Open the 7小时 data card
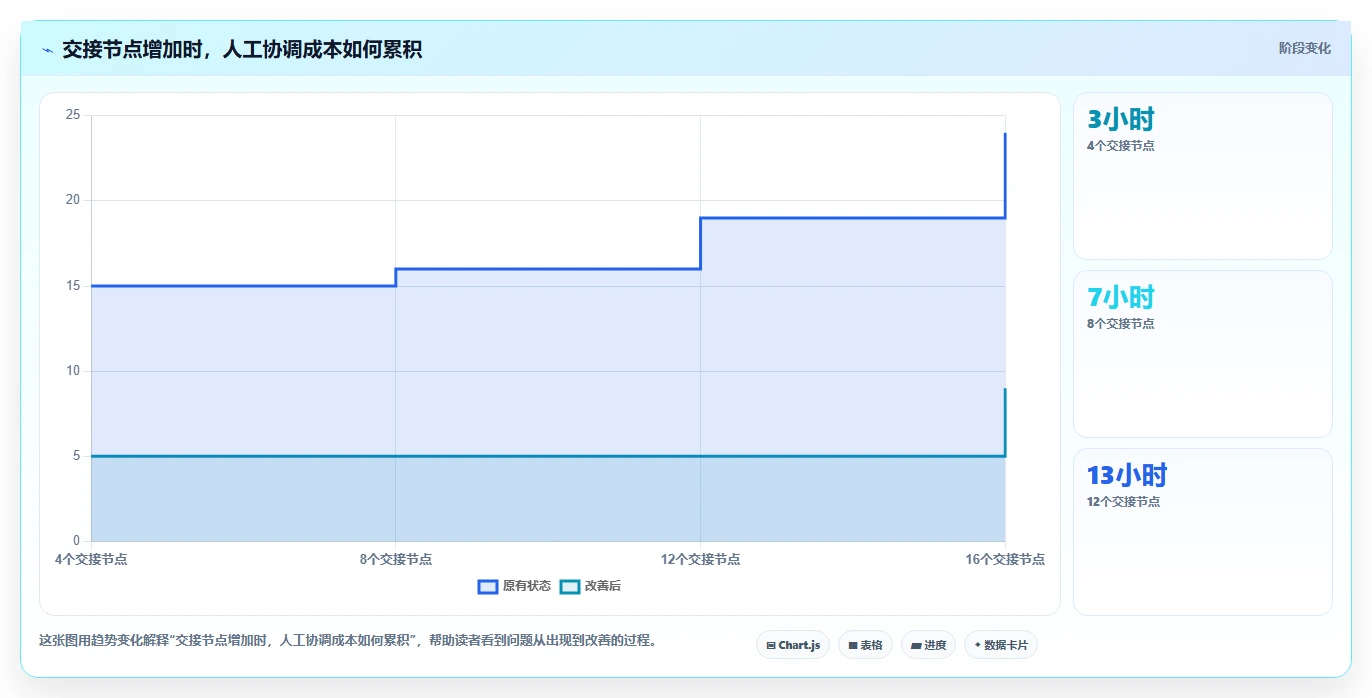This screenshot has width=1372, height=698. tap(1202, 354)
